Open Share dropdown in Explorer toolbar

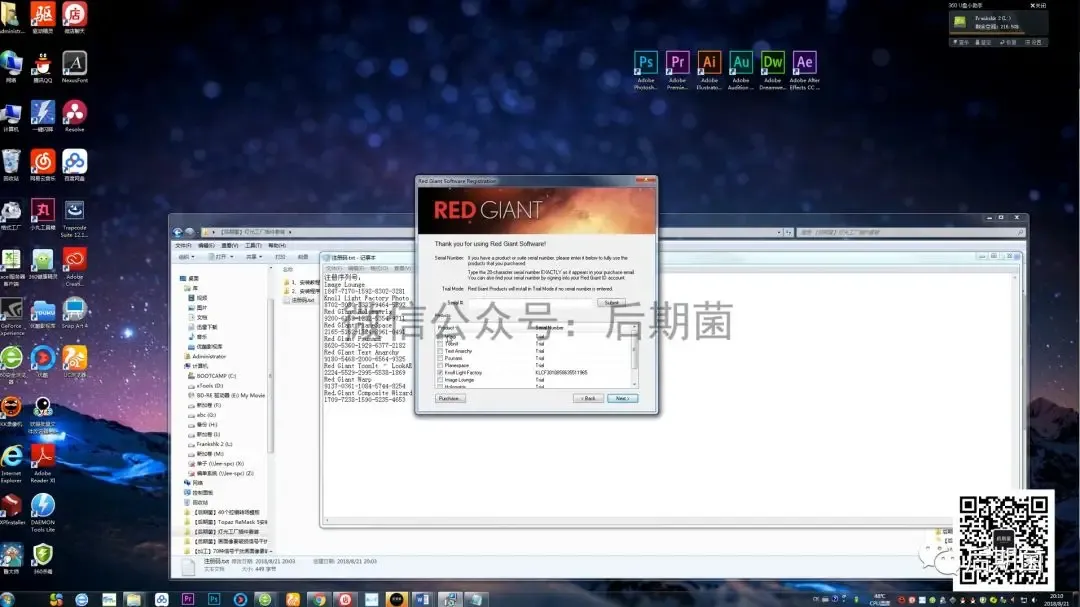pyautogui.click(x=254, y=257)
